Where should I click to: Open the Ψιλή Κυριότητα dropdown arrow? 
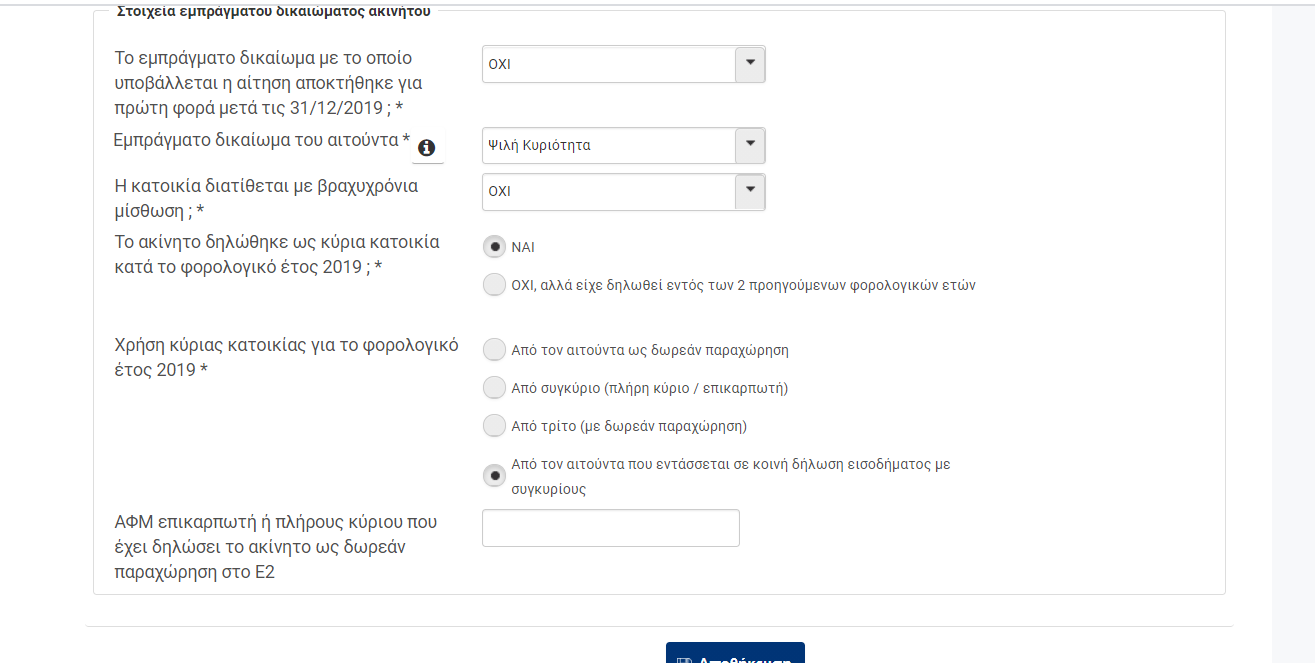point(750,145)
